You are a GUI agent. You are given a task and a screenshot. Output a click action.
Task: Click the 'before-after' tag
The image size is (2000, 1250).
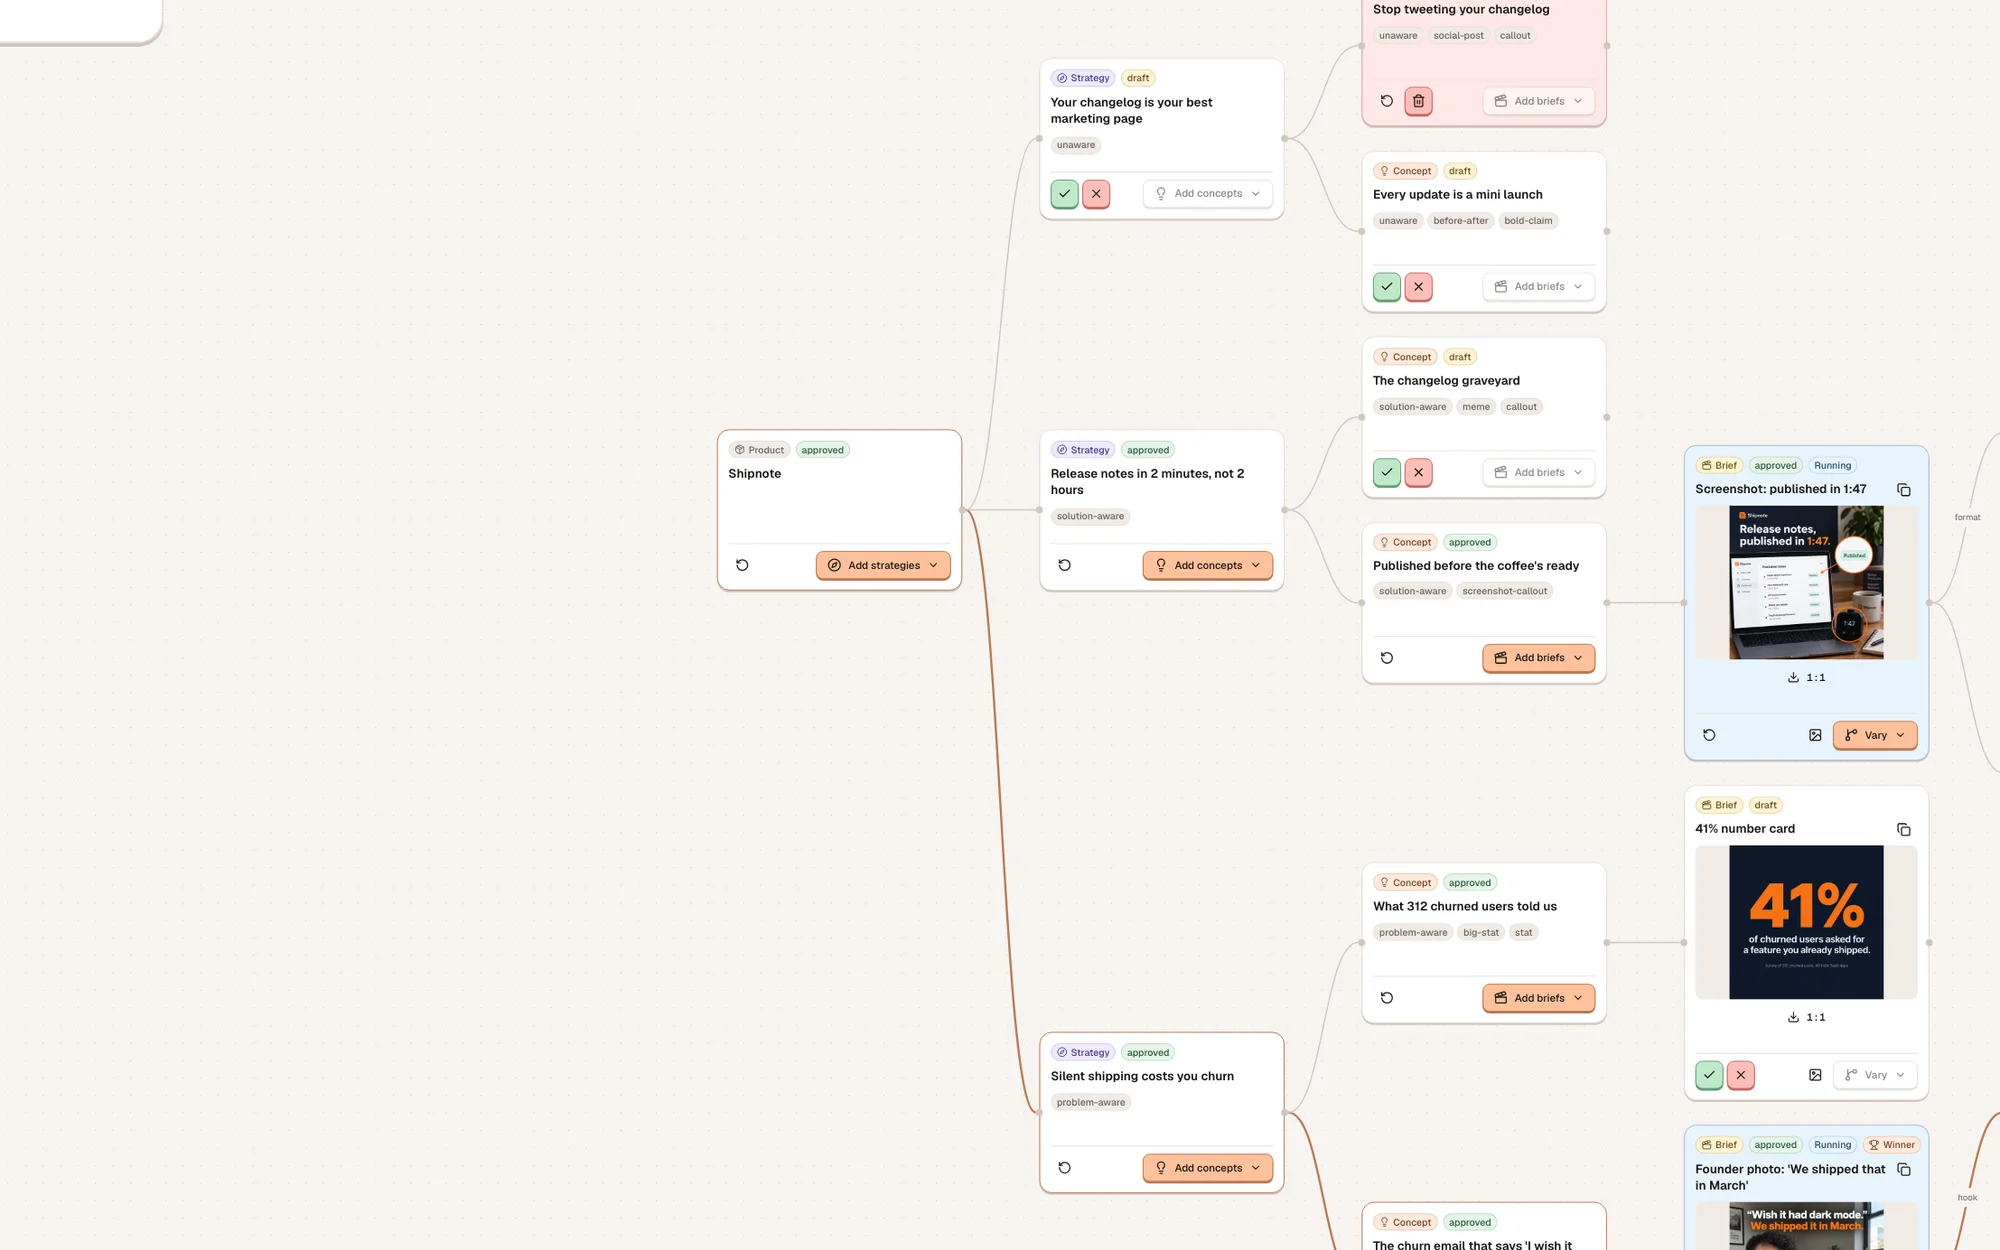1460,221
